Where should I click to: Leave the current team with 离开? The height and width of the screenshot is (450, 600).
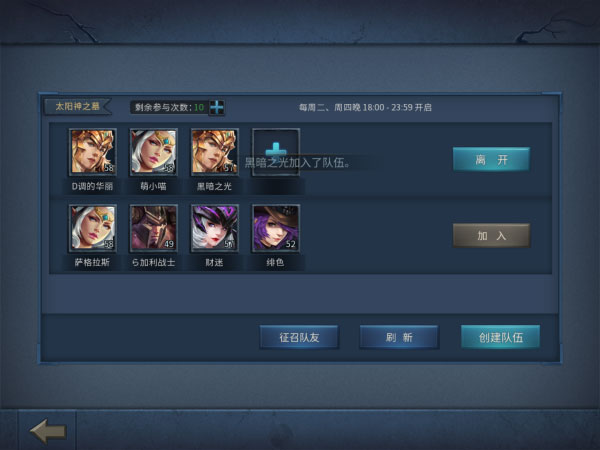[491, 159]
